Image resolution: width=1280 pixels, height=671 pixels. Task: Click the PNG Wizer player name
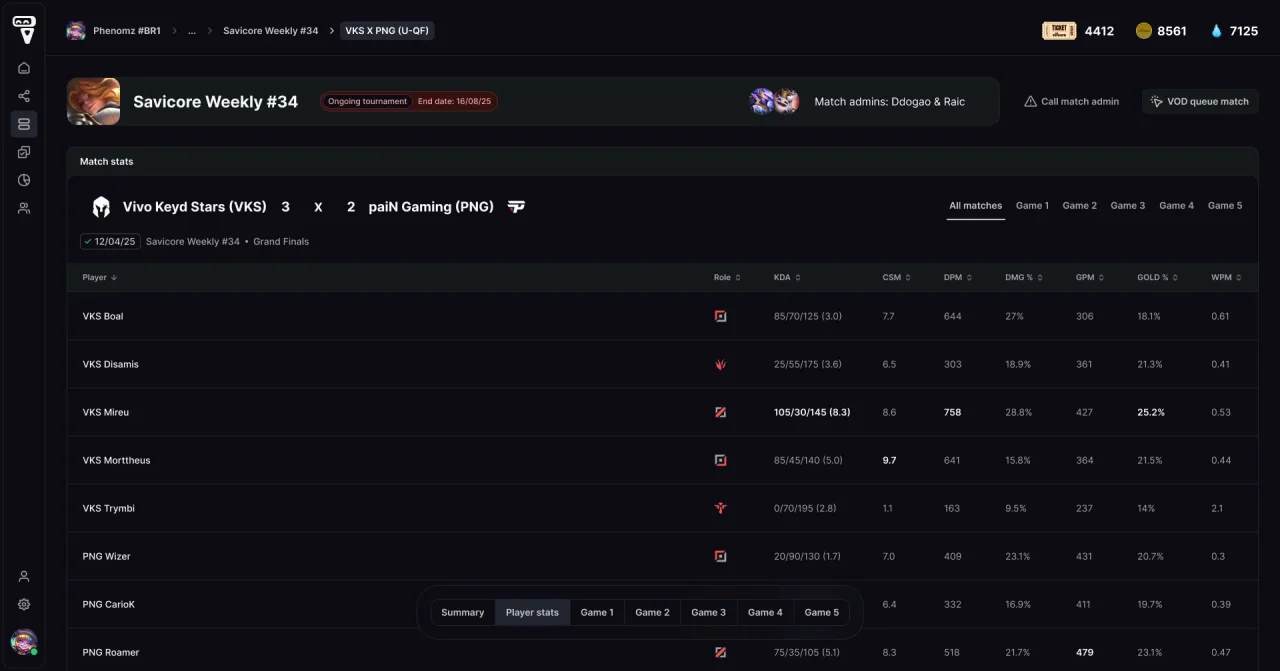tap(107, 556)
